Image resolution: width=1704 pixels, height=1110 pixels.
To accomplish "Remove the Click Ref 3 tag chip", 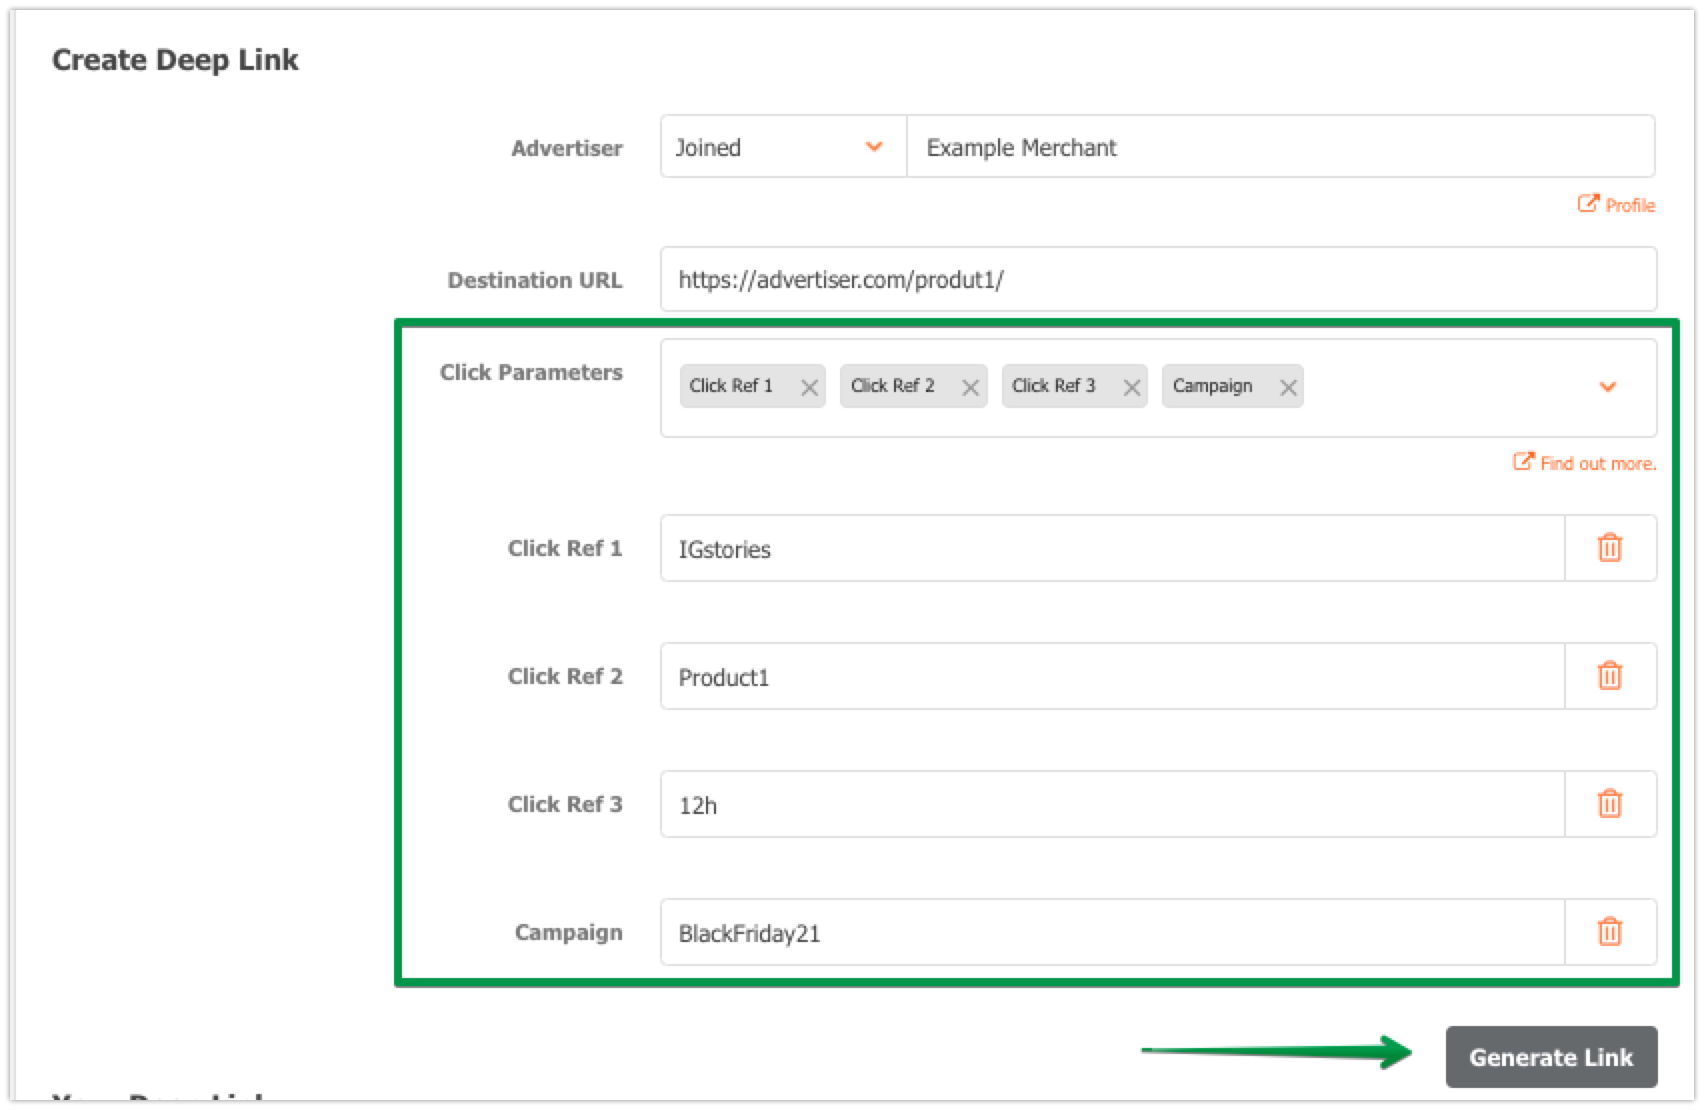I will pyautogui.click(x=1131, y=388).
